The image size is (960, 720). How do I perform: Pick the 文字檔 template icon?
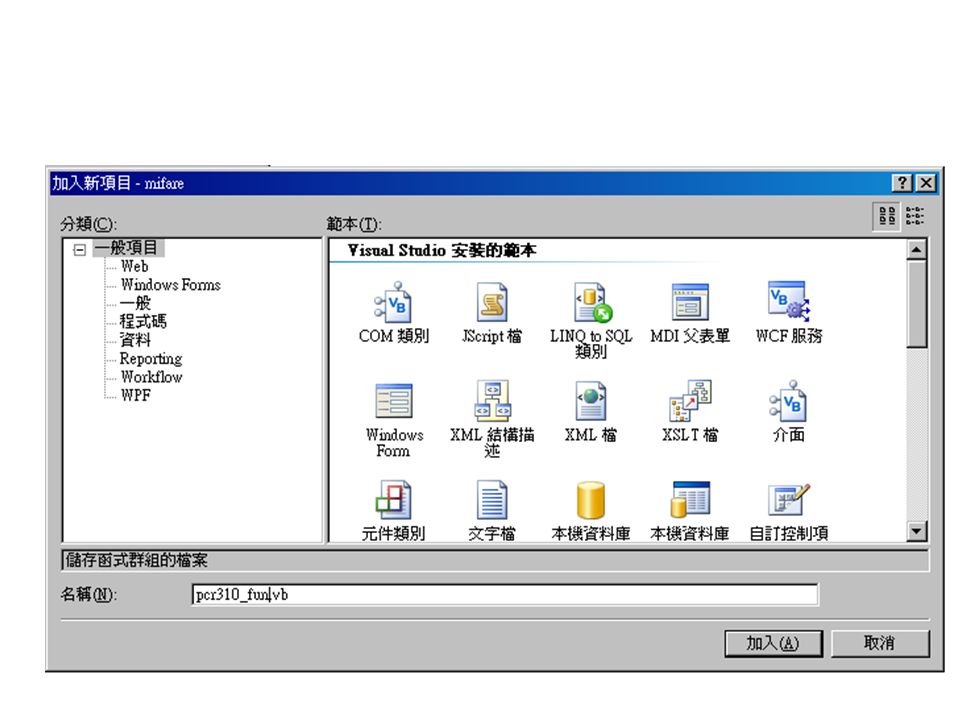[x=492, y=500]
